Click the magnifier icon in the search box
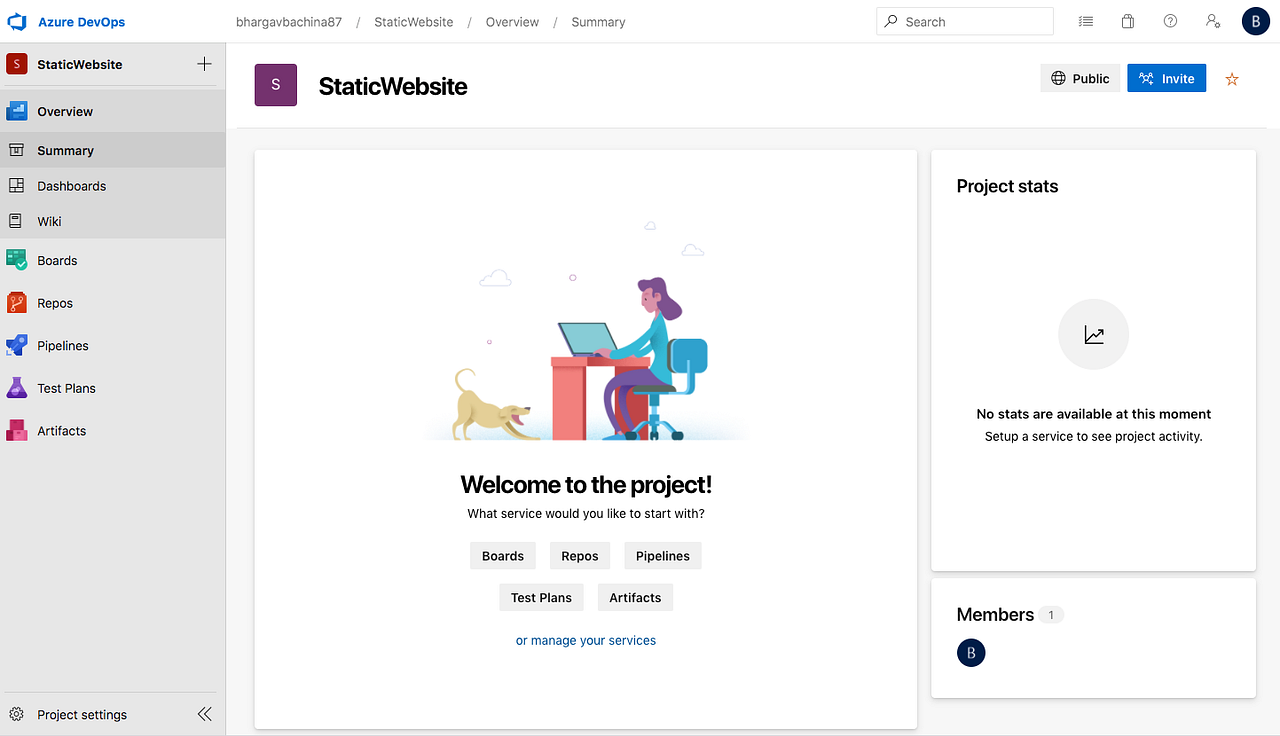 (x=891, y=21)
